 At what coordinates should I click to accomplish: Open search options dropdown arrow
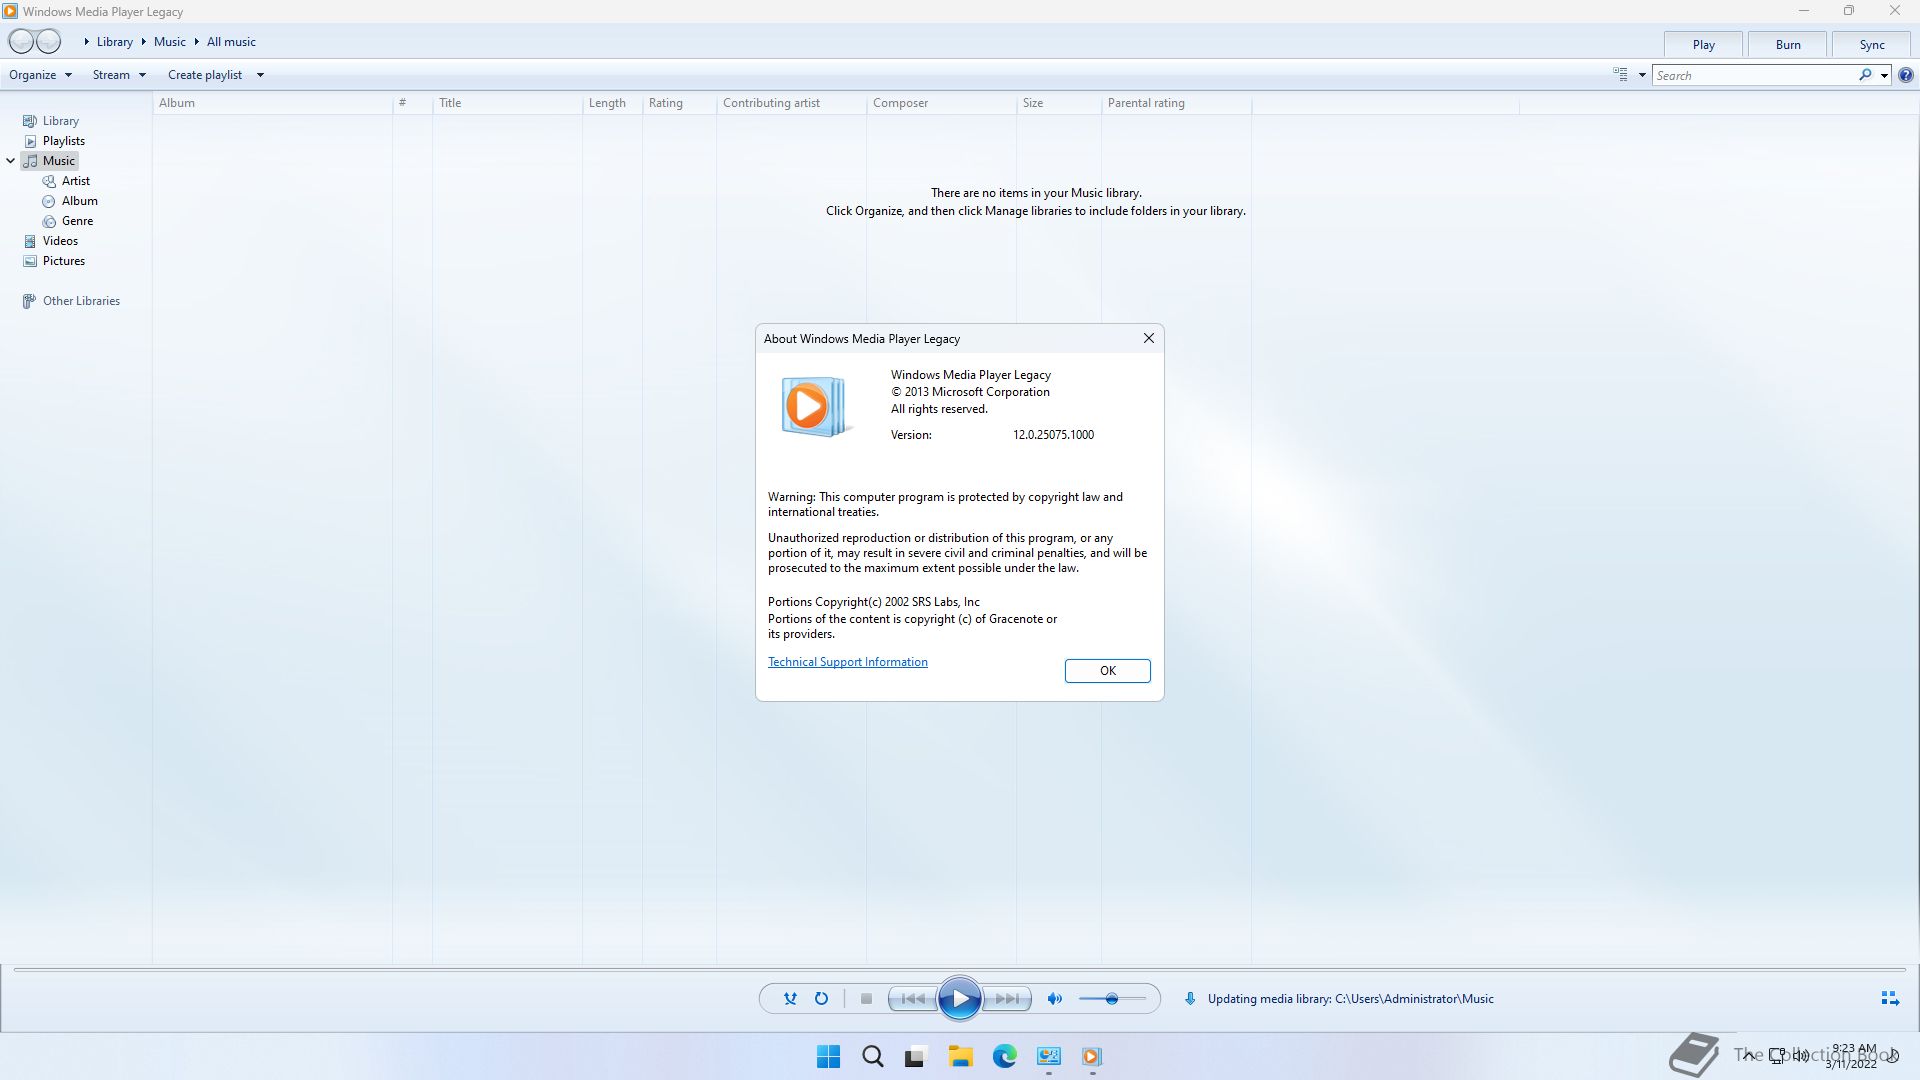pos(1884,75)
